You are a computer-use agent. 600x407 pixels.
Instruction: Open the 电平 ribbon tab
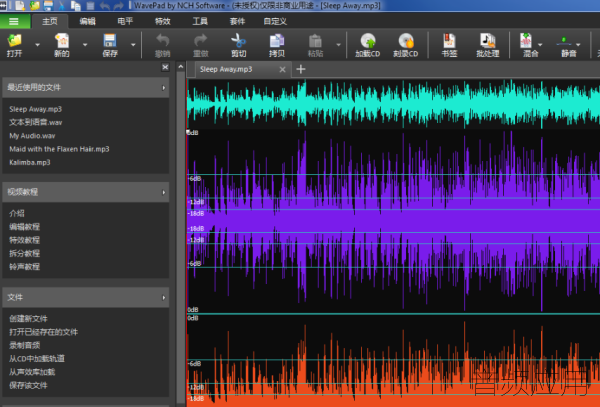click(x=125, y=21)
